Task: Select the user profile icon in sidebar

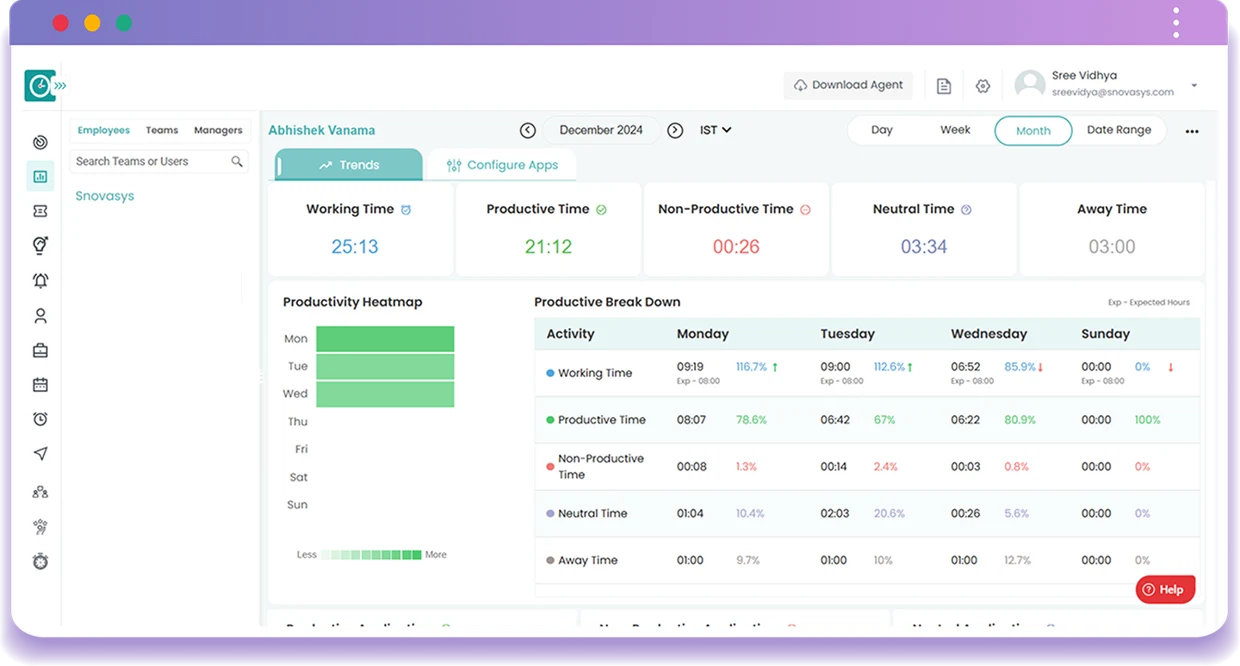Action: [x=40, y=315]
